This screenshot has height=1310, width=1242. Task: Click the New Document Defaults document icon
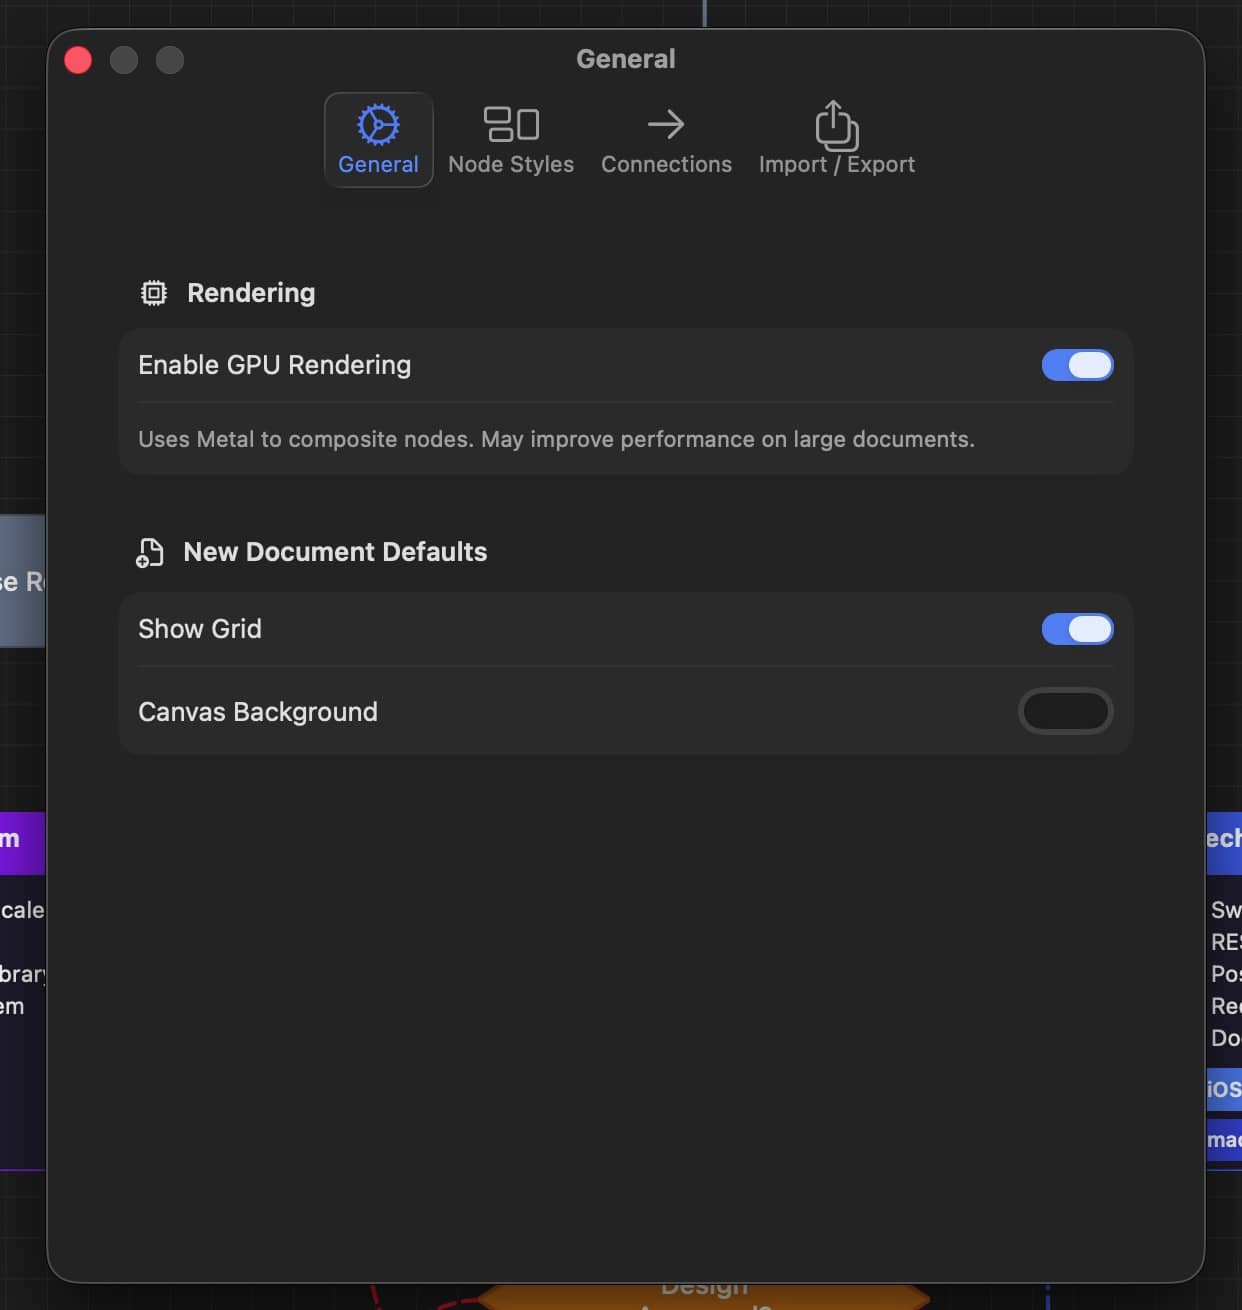click(x=150, y=553)
